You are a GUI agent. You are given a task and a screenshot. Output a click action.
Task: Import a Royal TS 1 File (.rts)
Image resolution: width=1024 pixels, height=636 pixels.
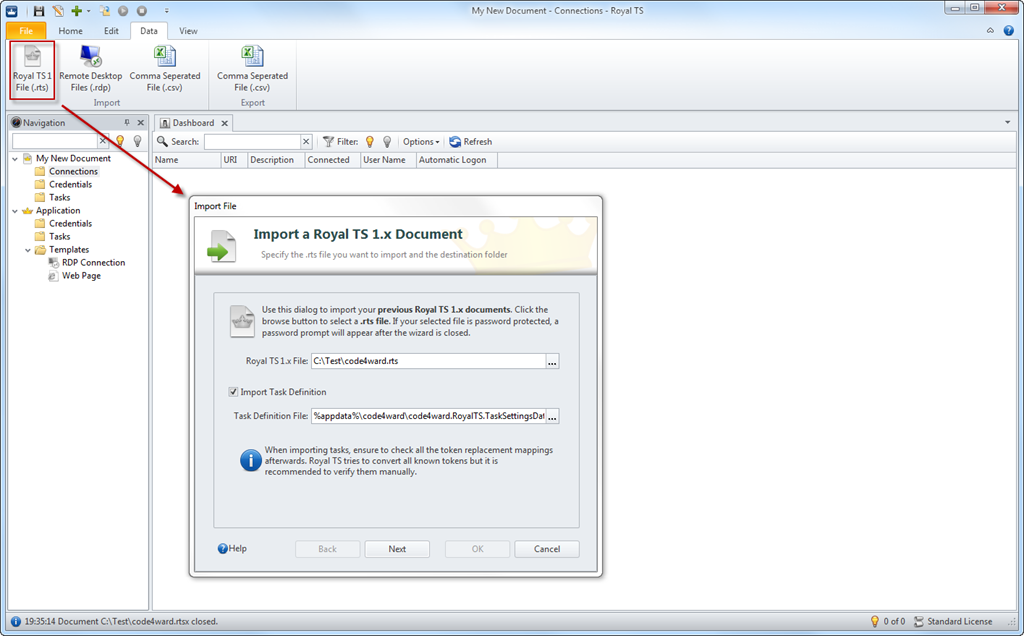pyautogui.click(x=32, y=70)
